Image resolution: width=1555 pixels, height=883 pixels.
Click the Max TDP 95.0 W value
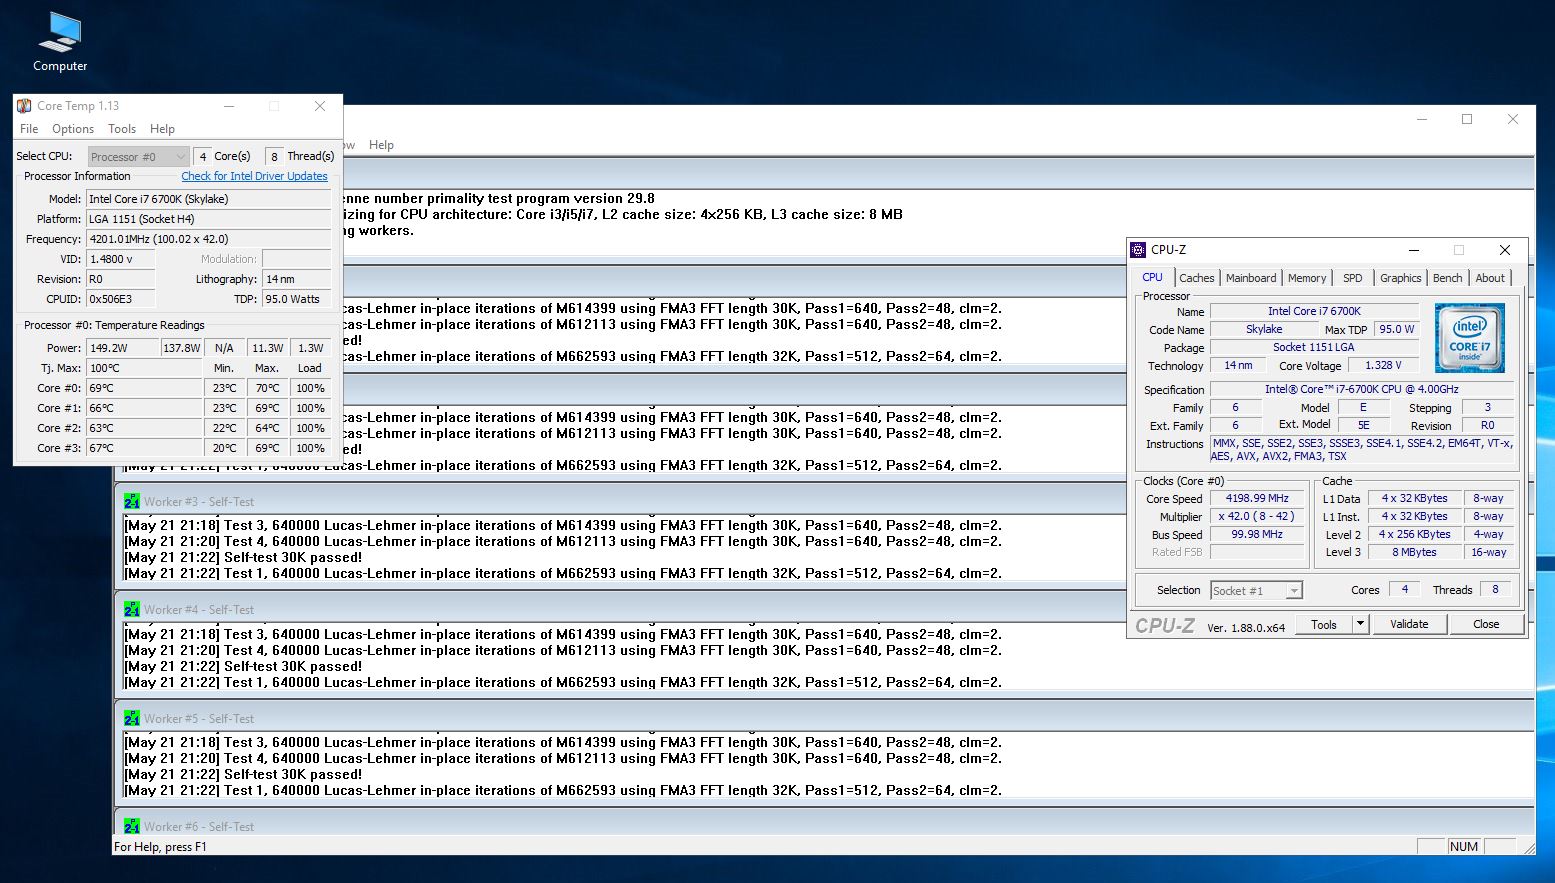(x=1396, y=329)
